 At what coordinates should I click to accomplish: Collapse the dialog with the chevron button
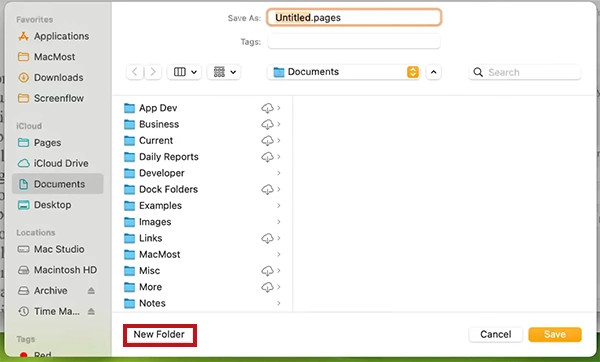(x=434, y=72)
